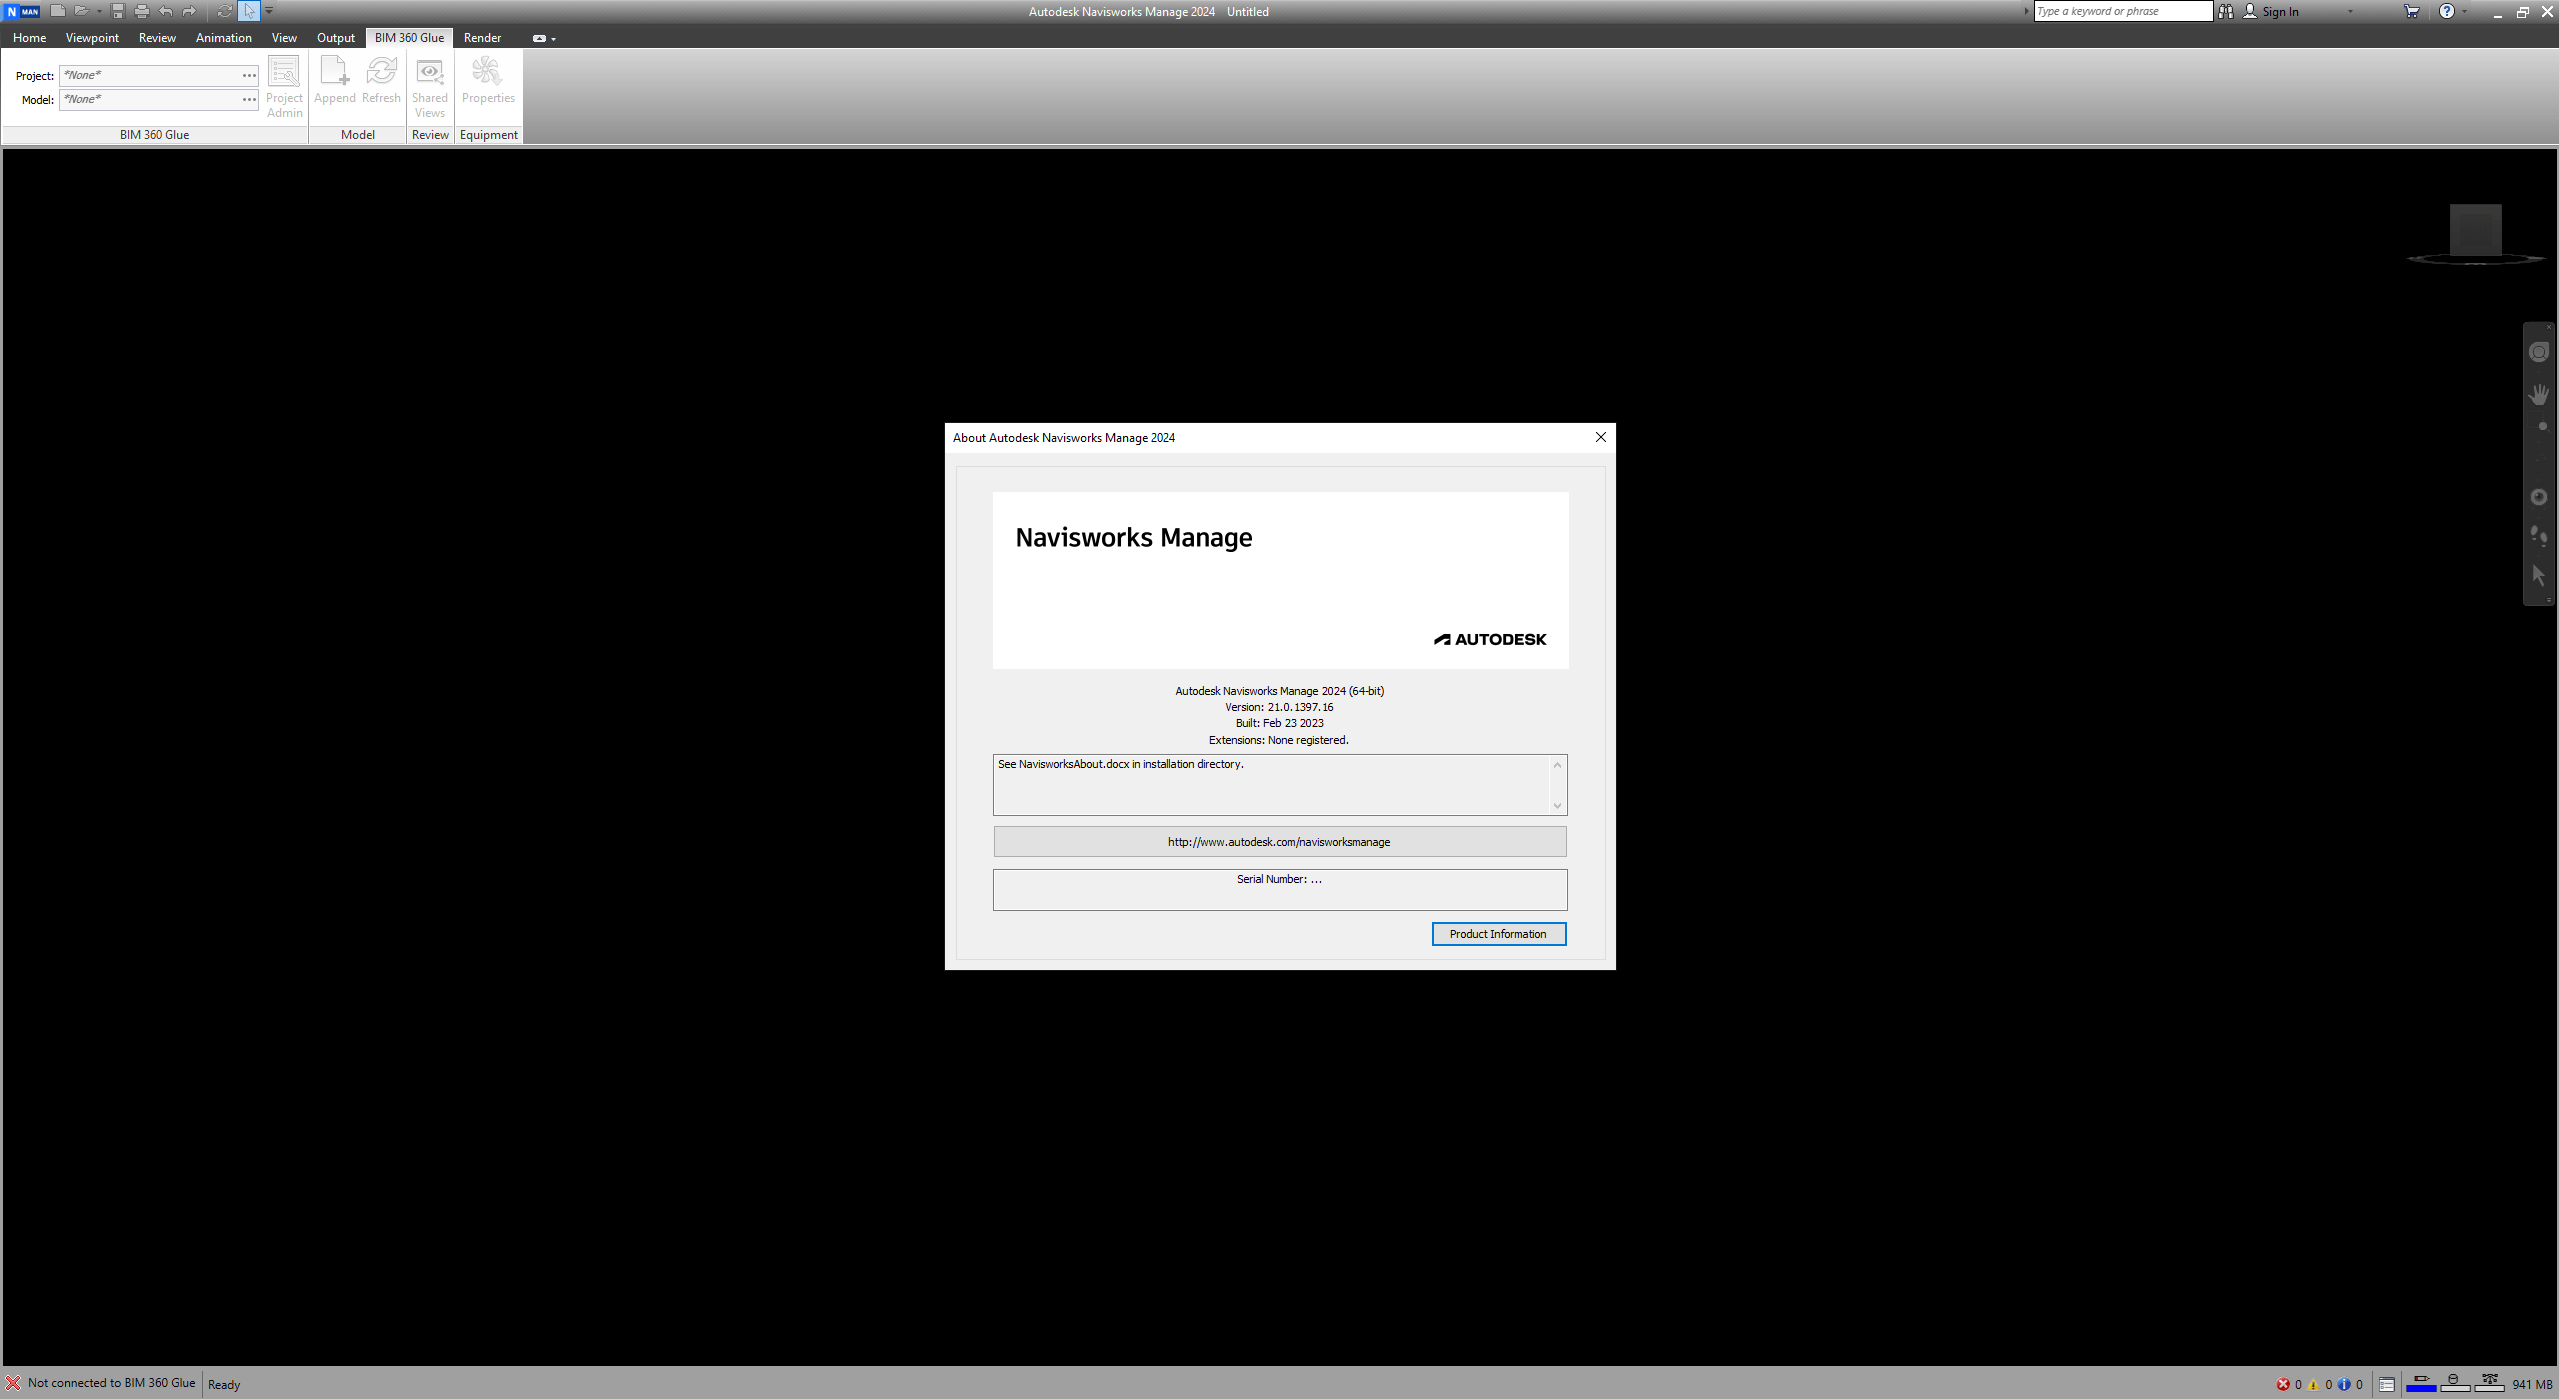Click the Redo arrow icon
The image size is (2559, 1399).
(189, 11)
